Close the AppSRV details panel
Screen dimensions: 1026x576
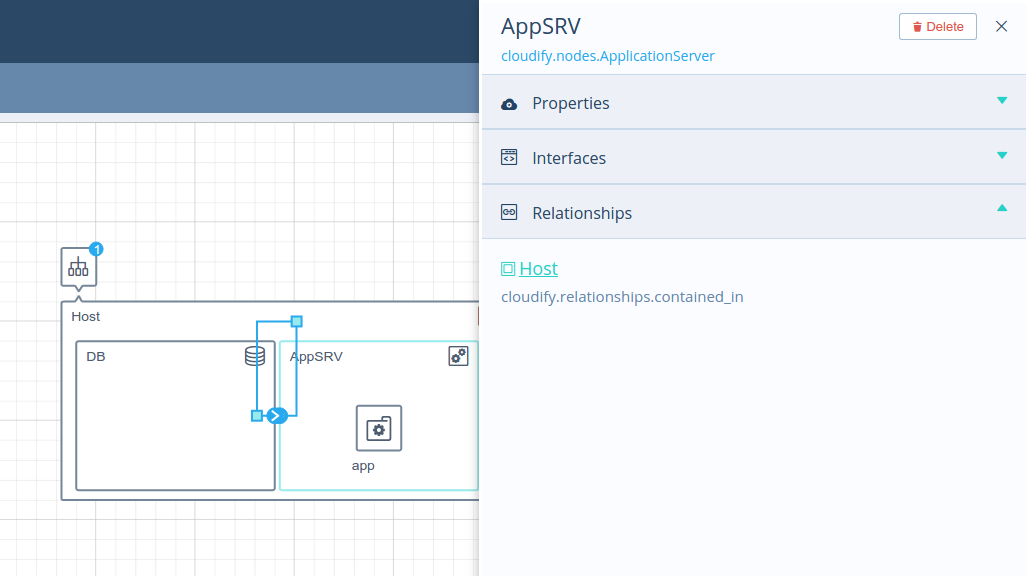point(1001,26)
